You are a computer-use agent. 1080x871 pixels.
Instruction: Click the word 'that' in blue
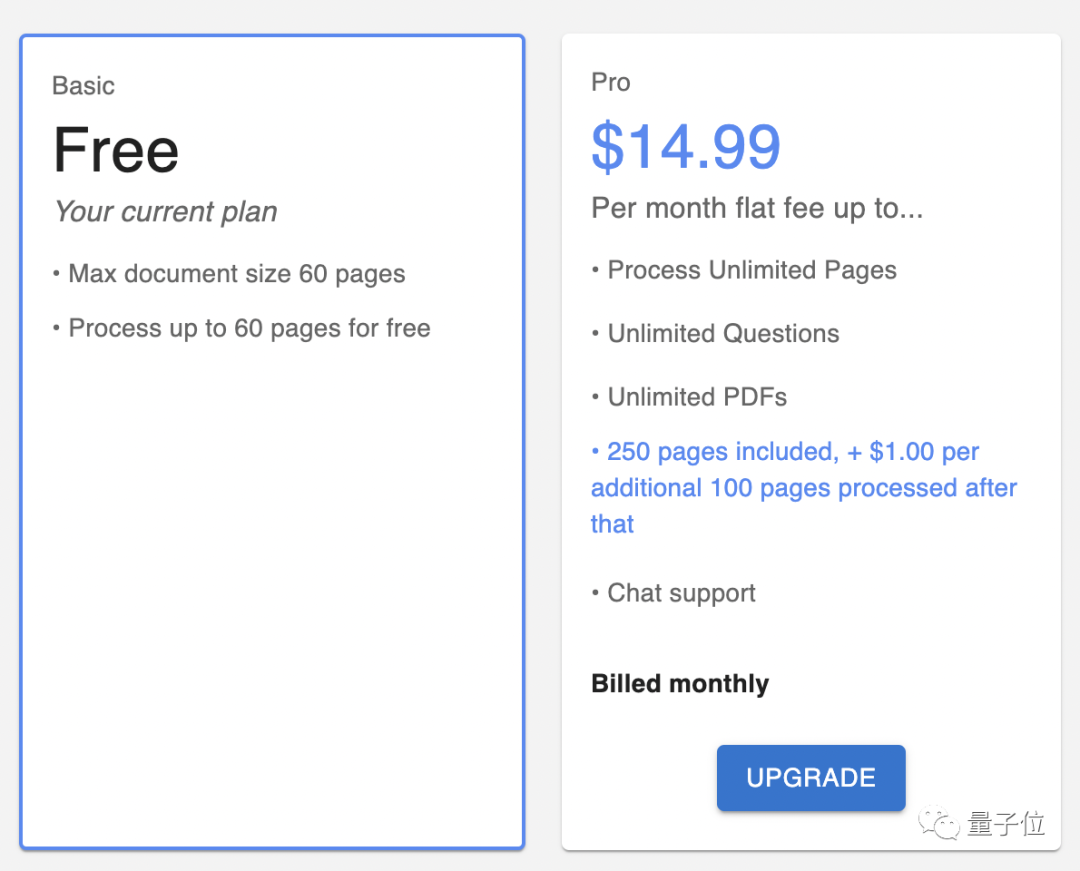(612, 524)
